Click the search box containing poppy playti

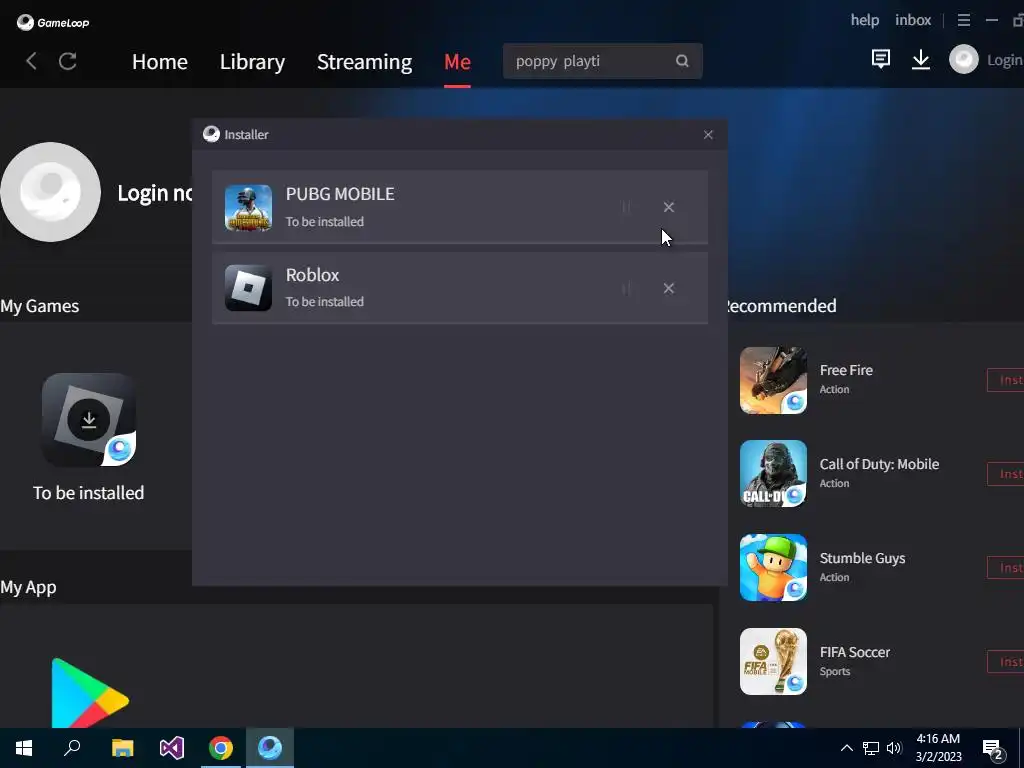(x=602, y=61)
